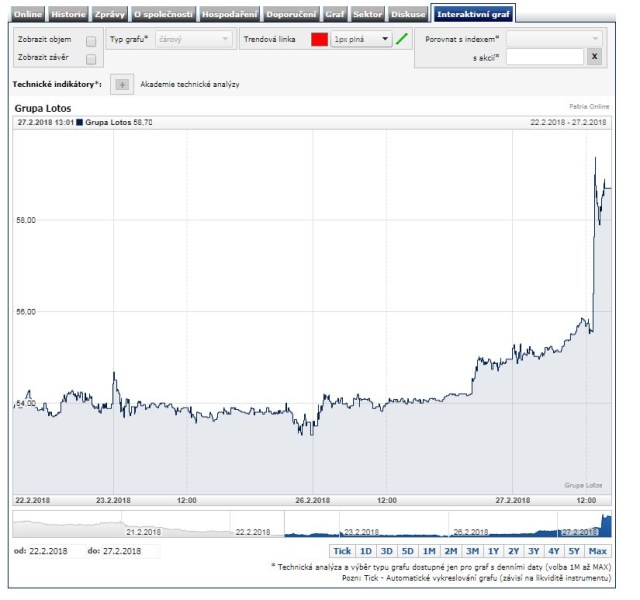640x600 pixels.
Task: Click the s akcií input field
Action: [x=543, y=57]
